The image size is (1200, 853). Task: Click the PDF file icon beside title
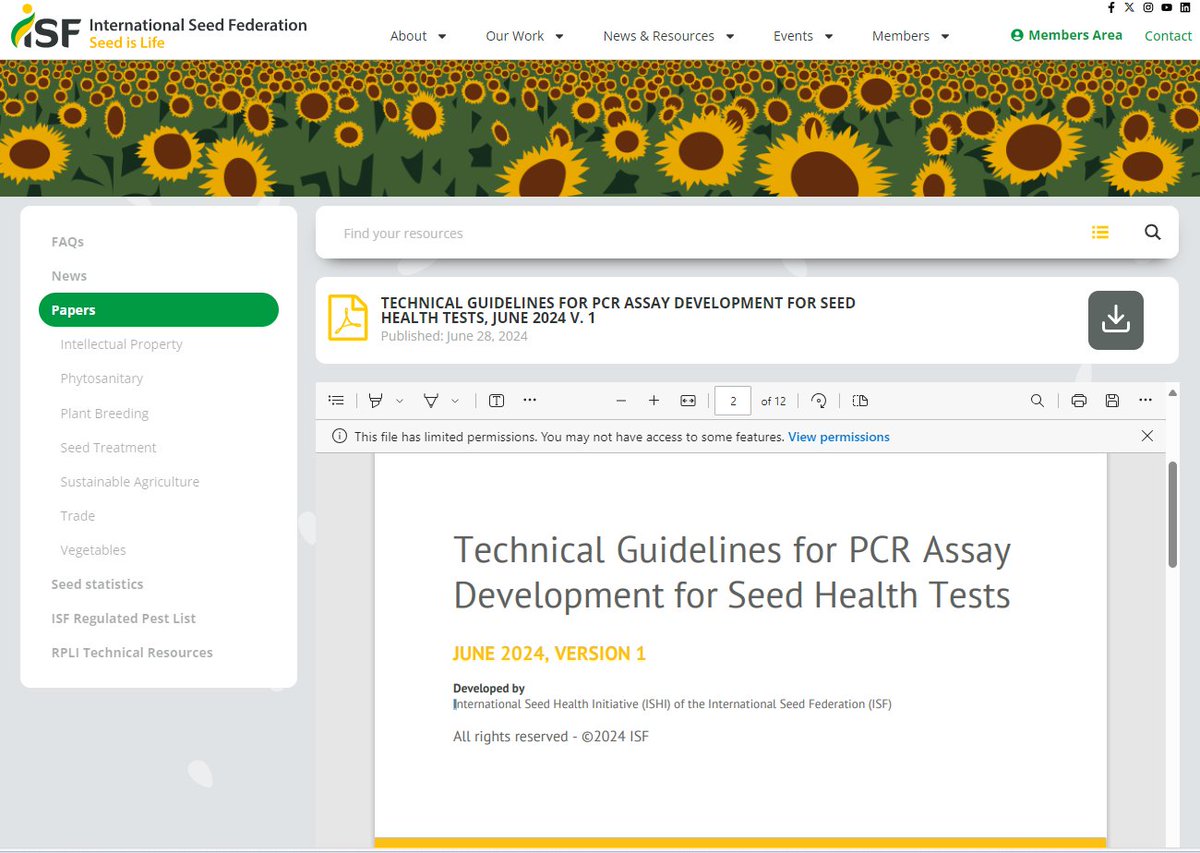(x=348, y=318)
